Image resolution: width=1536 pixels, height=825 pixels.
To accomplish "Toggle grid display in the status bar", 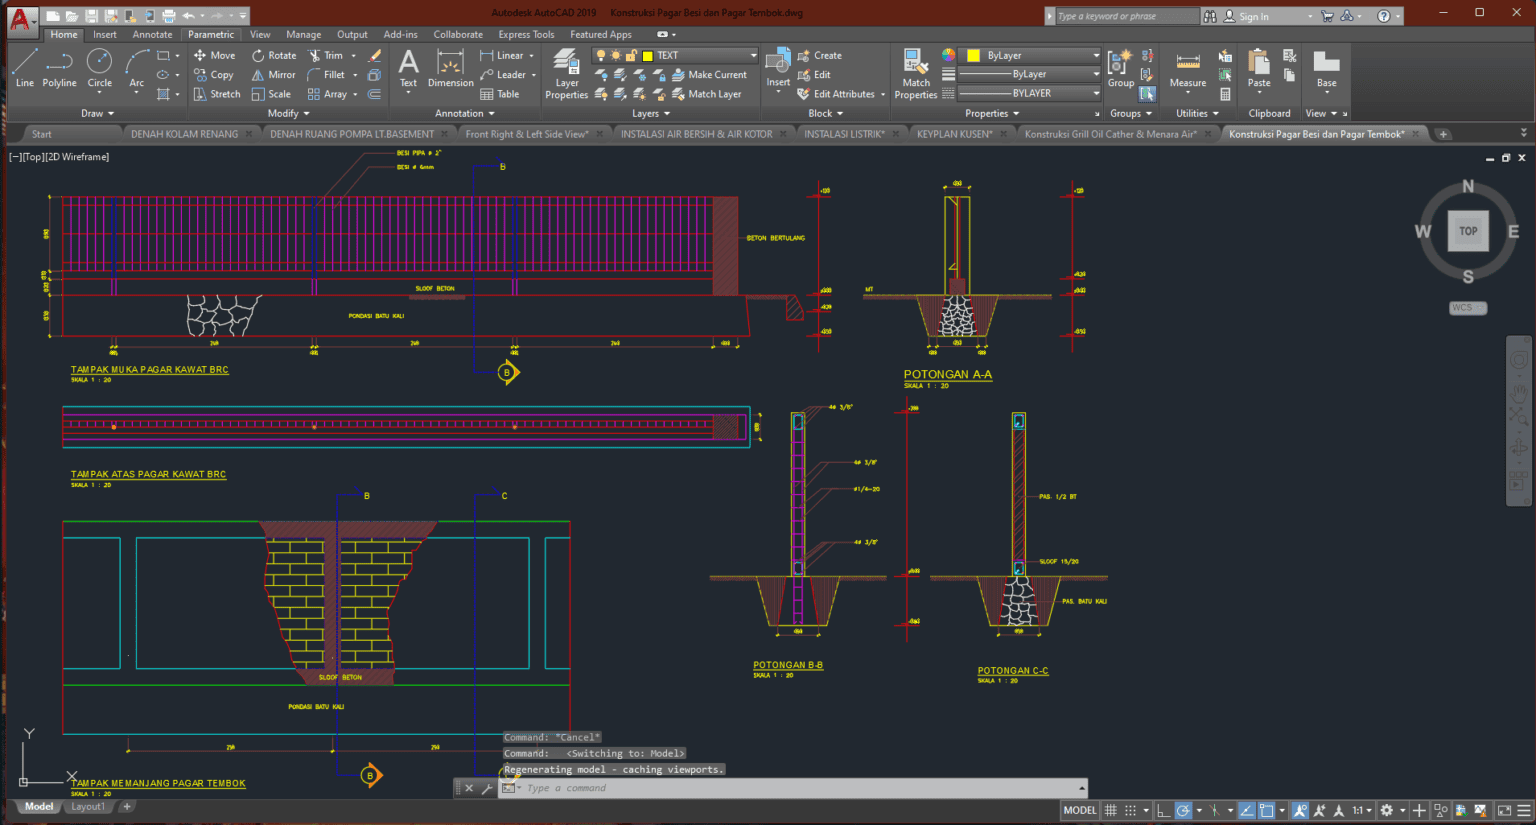I will point(1110,810).
